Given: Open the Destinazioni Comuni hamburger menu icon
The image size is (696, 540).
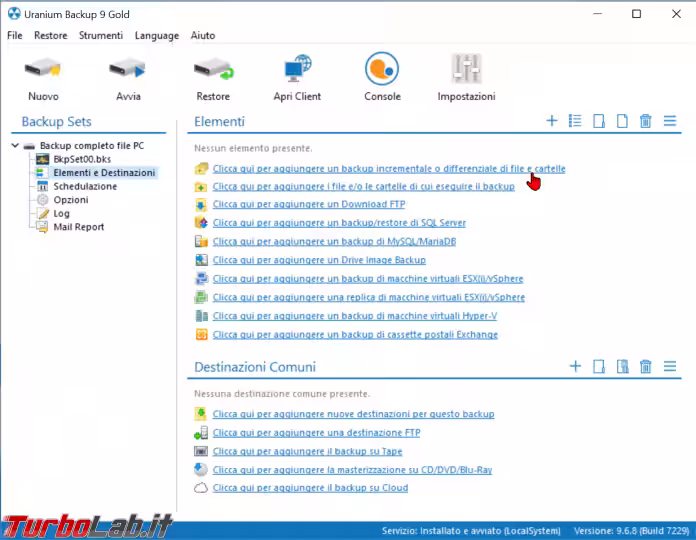Looking at the screenshot, I should click(670, 366).
